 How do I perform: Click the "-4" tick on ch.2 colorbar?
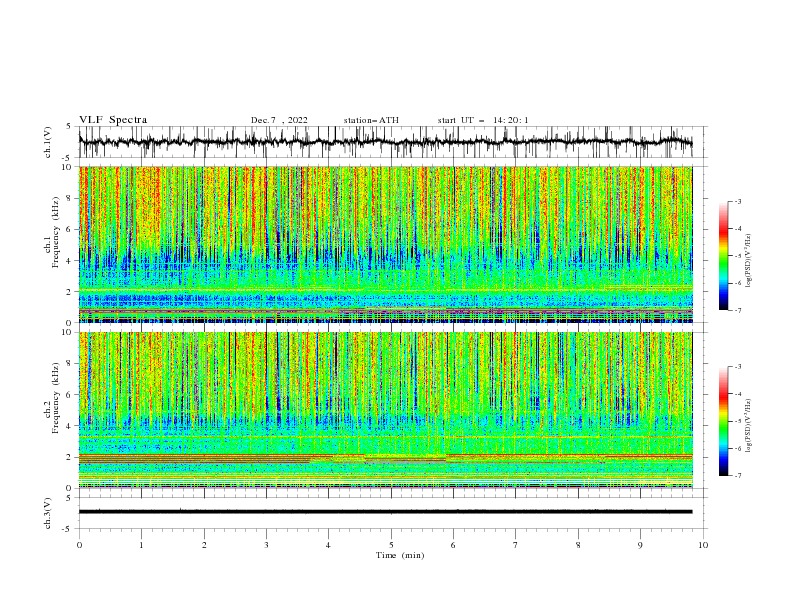(x=738, y=394)
